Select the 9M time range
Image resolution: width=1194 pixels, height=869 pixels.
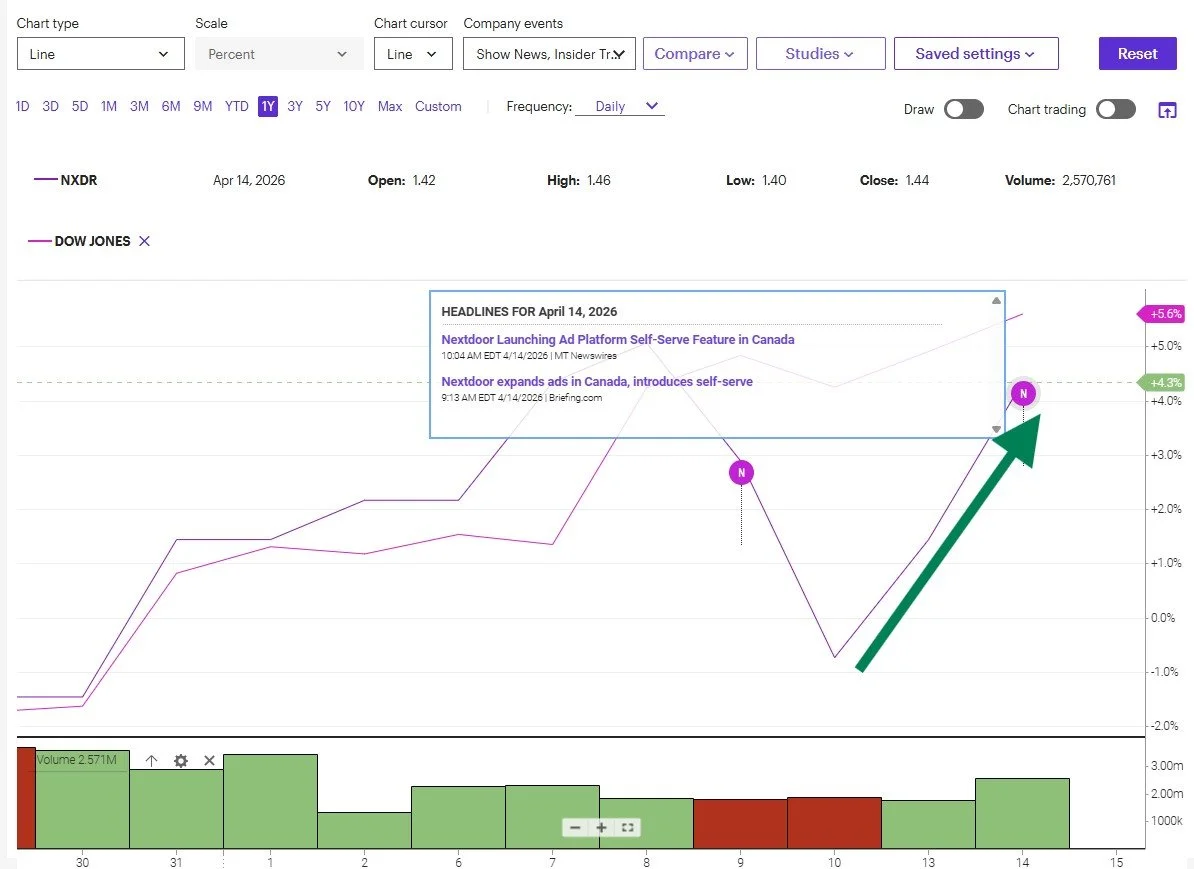pos(203,107)
